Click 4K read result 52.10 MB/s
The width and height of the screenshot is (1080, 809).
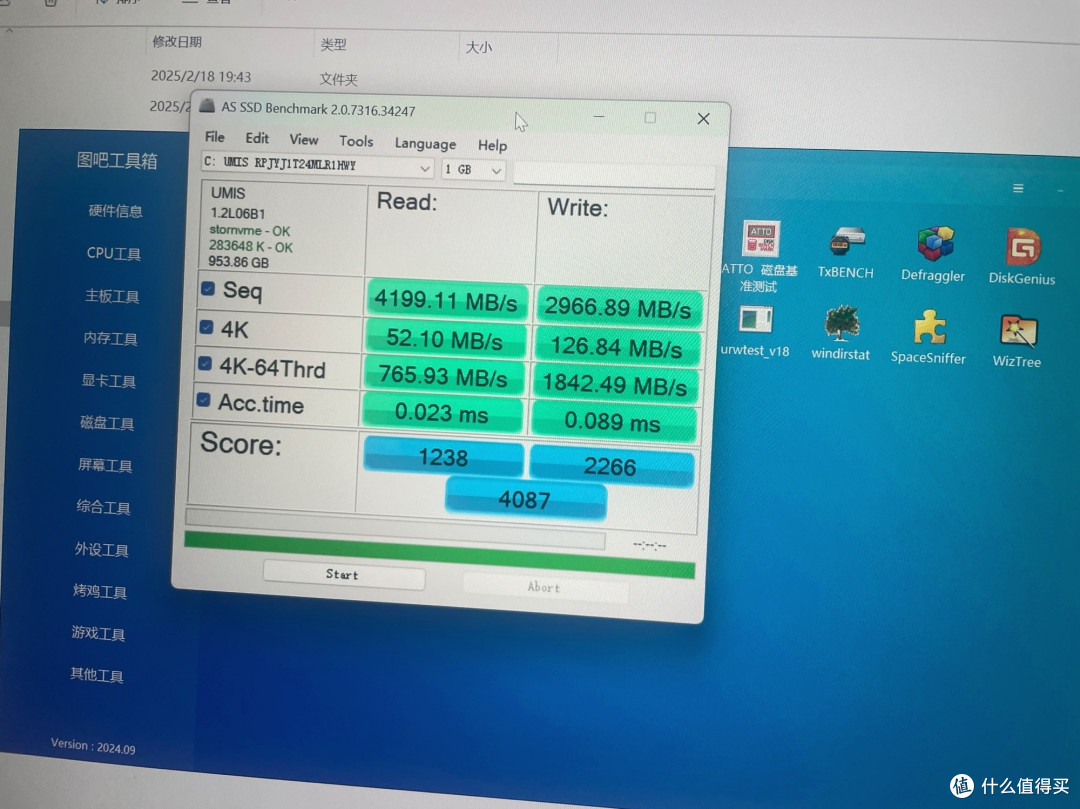pos(444,339)
